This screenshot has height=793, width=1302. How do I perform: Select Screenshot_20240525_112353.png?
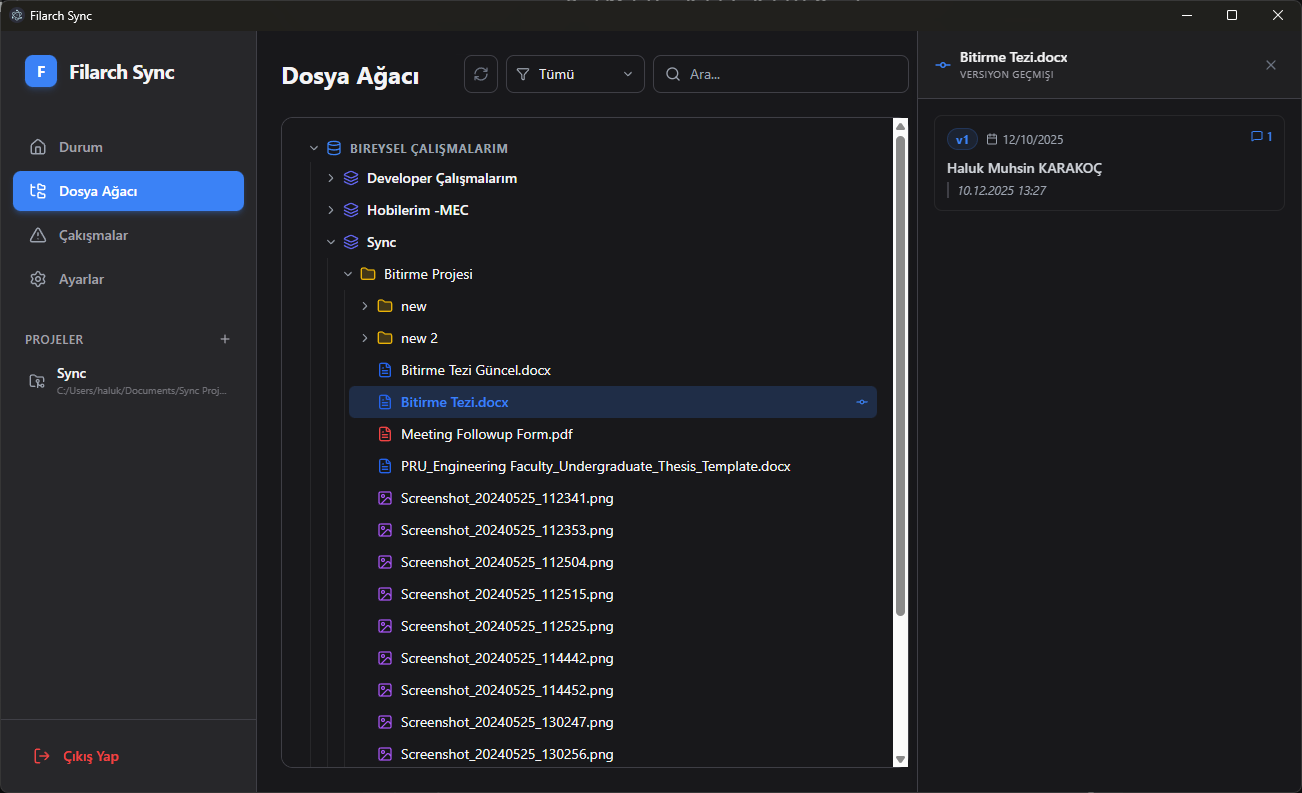coord(612,530)
